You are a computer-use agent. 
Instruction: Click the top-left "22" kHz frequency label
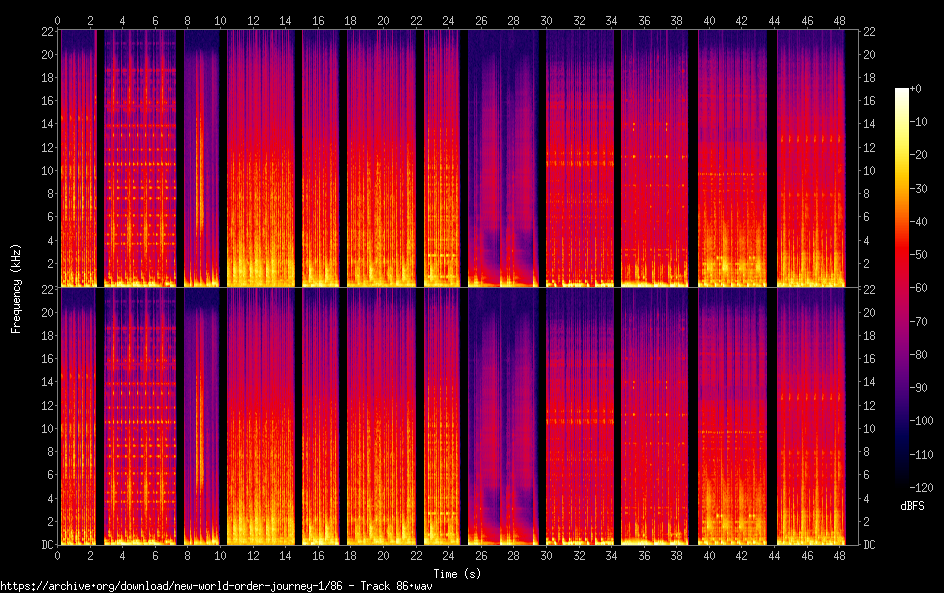(x=46, y=31)
